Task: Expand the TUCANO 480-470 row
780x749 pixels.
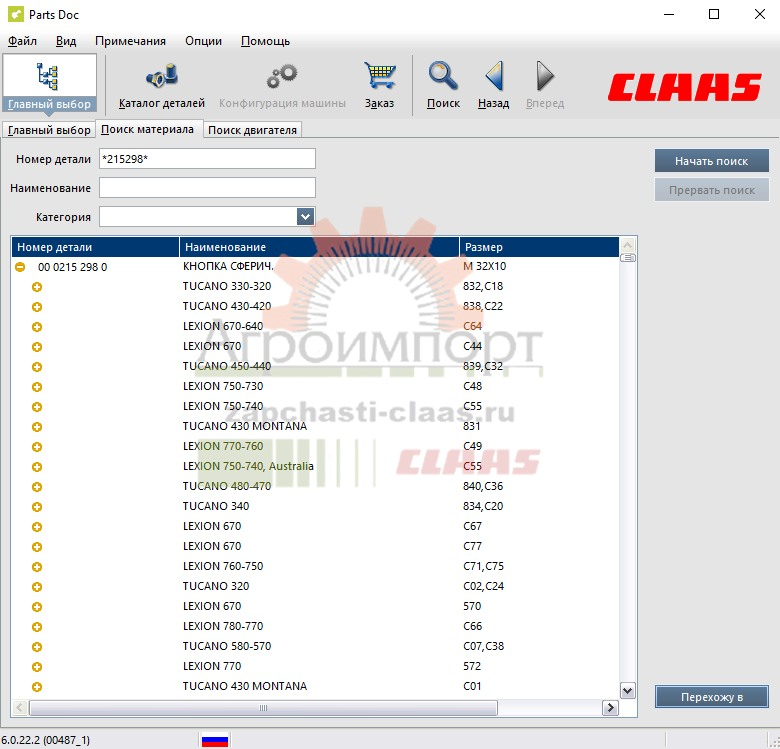Action: click(x=37, y=487)
